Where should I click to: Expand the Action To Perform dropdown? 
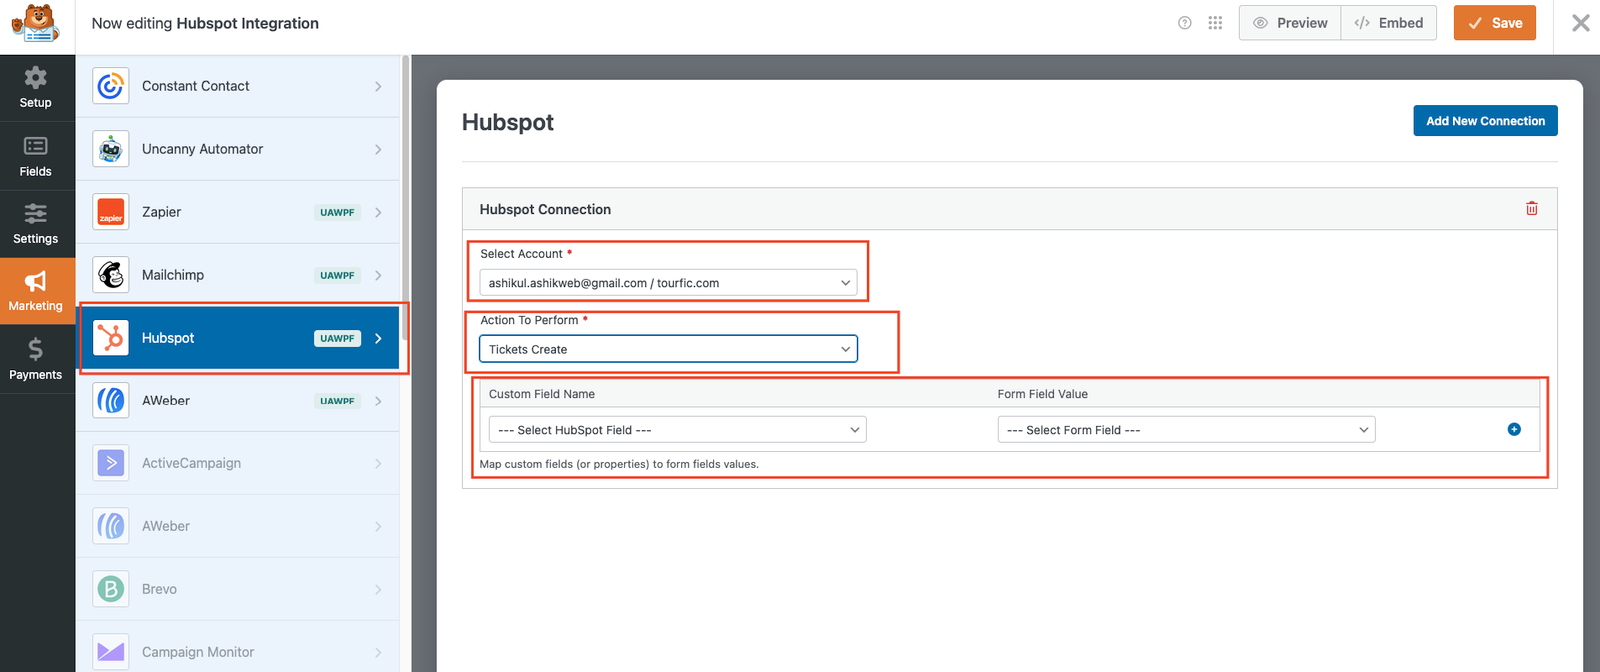668,349
